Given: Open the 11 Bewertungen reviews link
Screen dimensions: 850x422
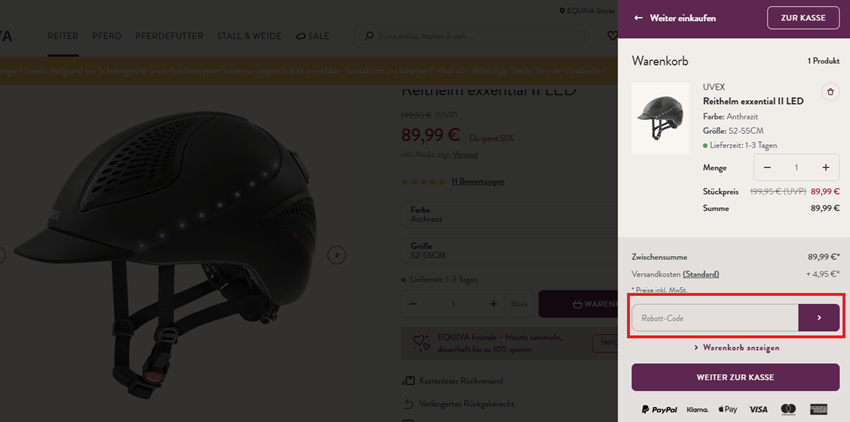Looking at the screenshot, I should coord(477,182).
